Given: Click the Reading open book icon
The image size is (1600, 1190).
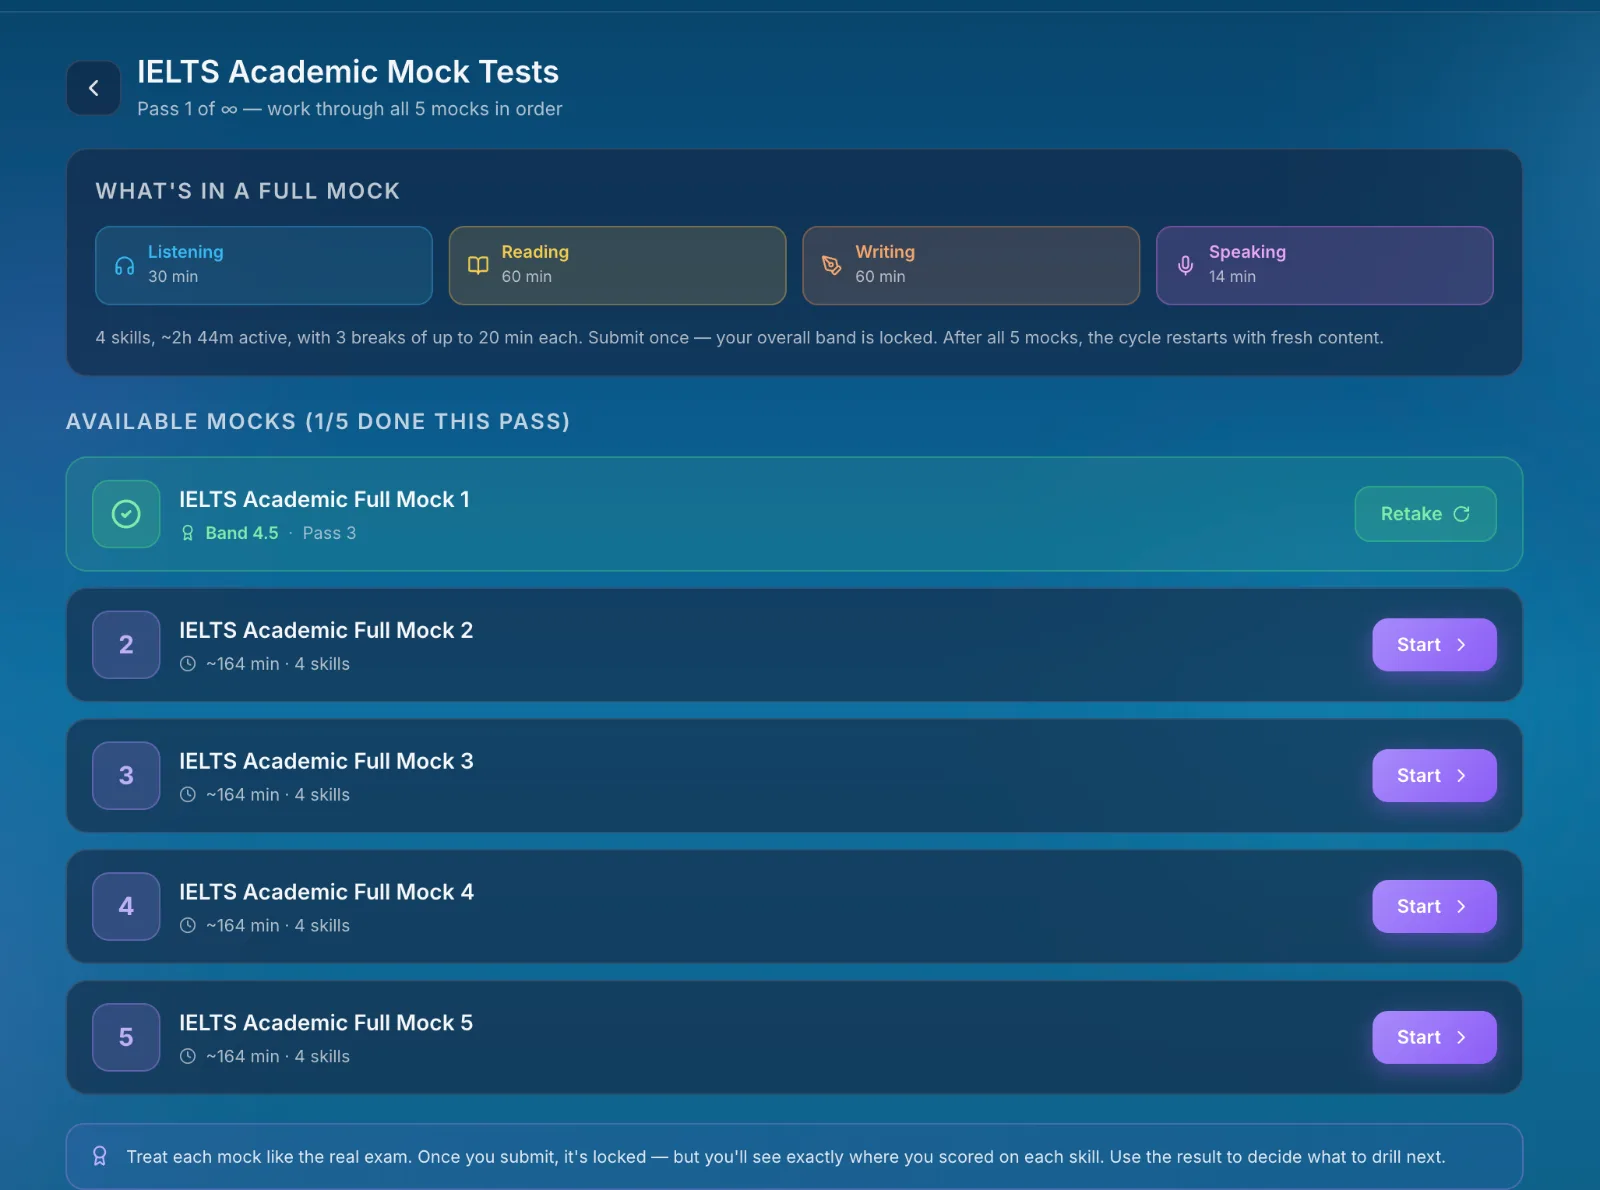Looking at the screenshot, I should click(x=478, y=265).
